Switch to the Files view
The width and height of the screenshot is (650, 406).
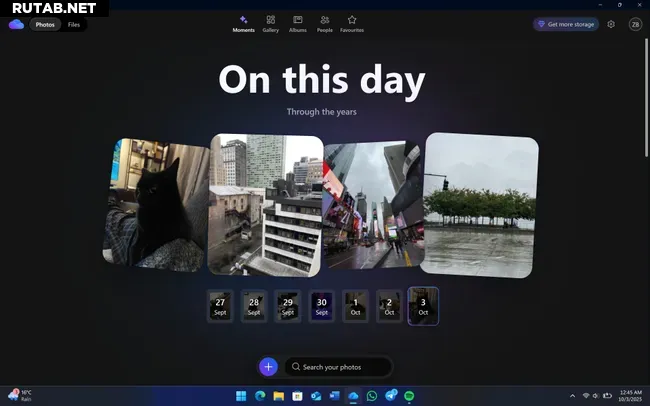(74, 24)
